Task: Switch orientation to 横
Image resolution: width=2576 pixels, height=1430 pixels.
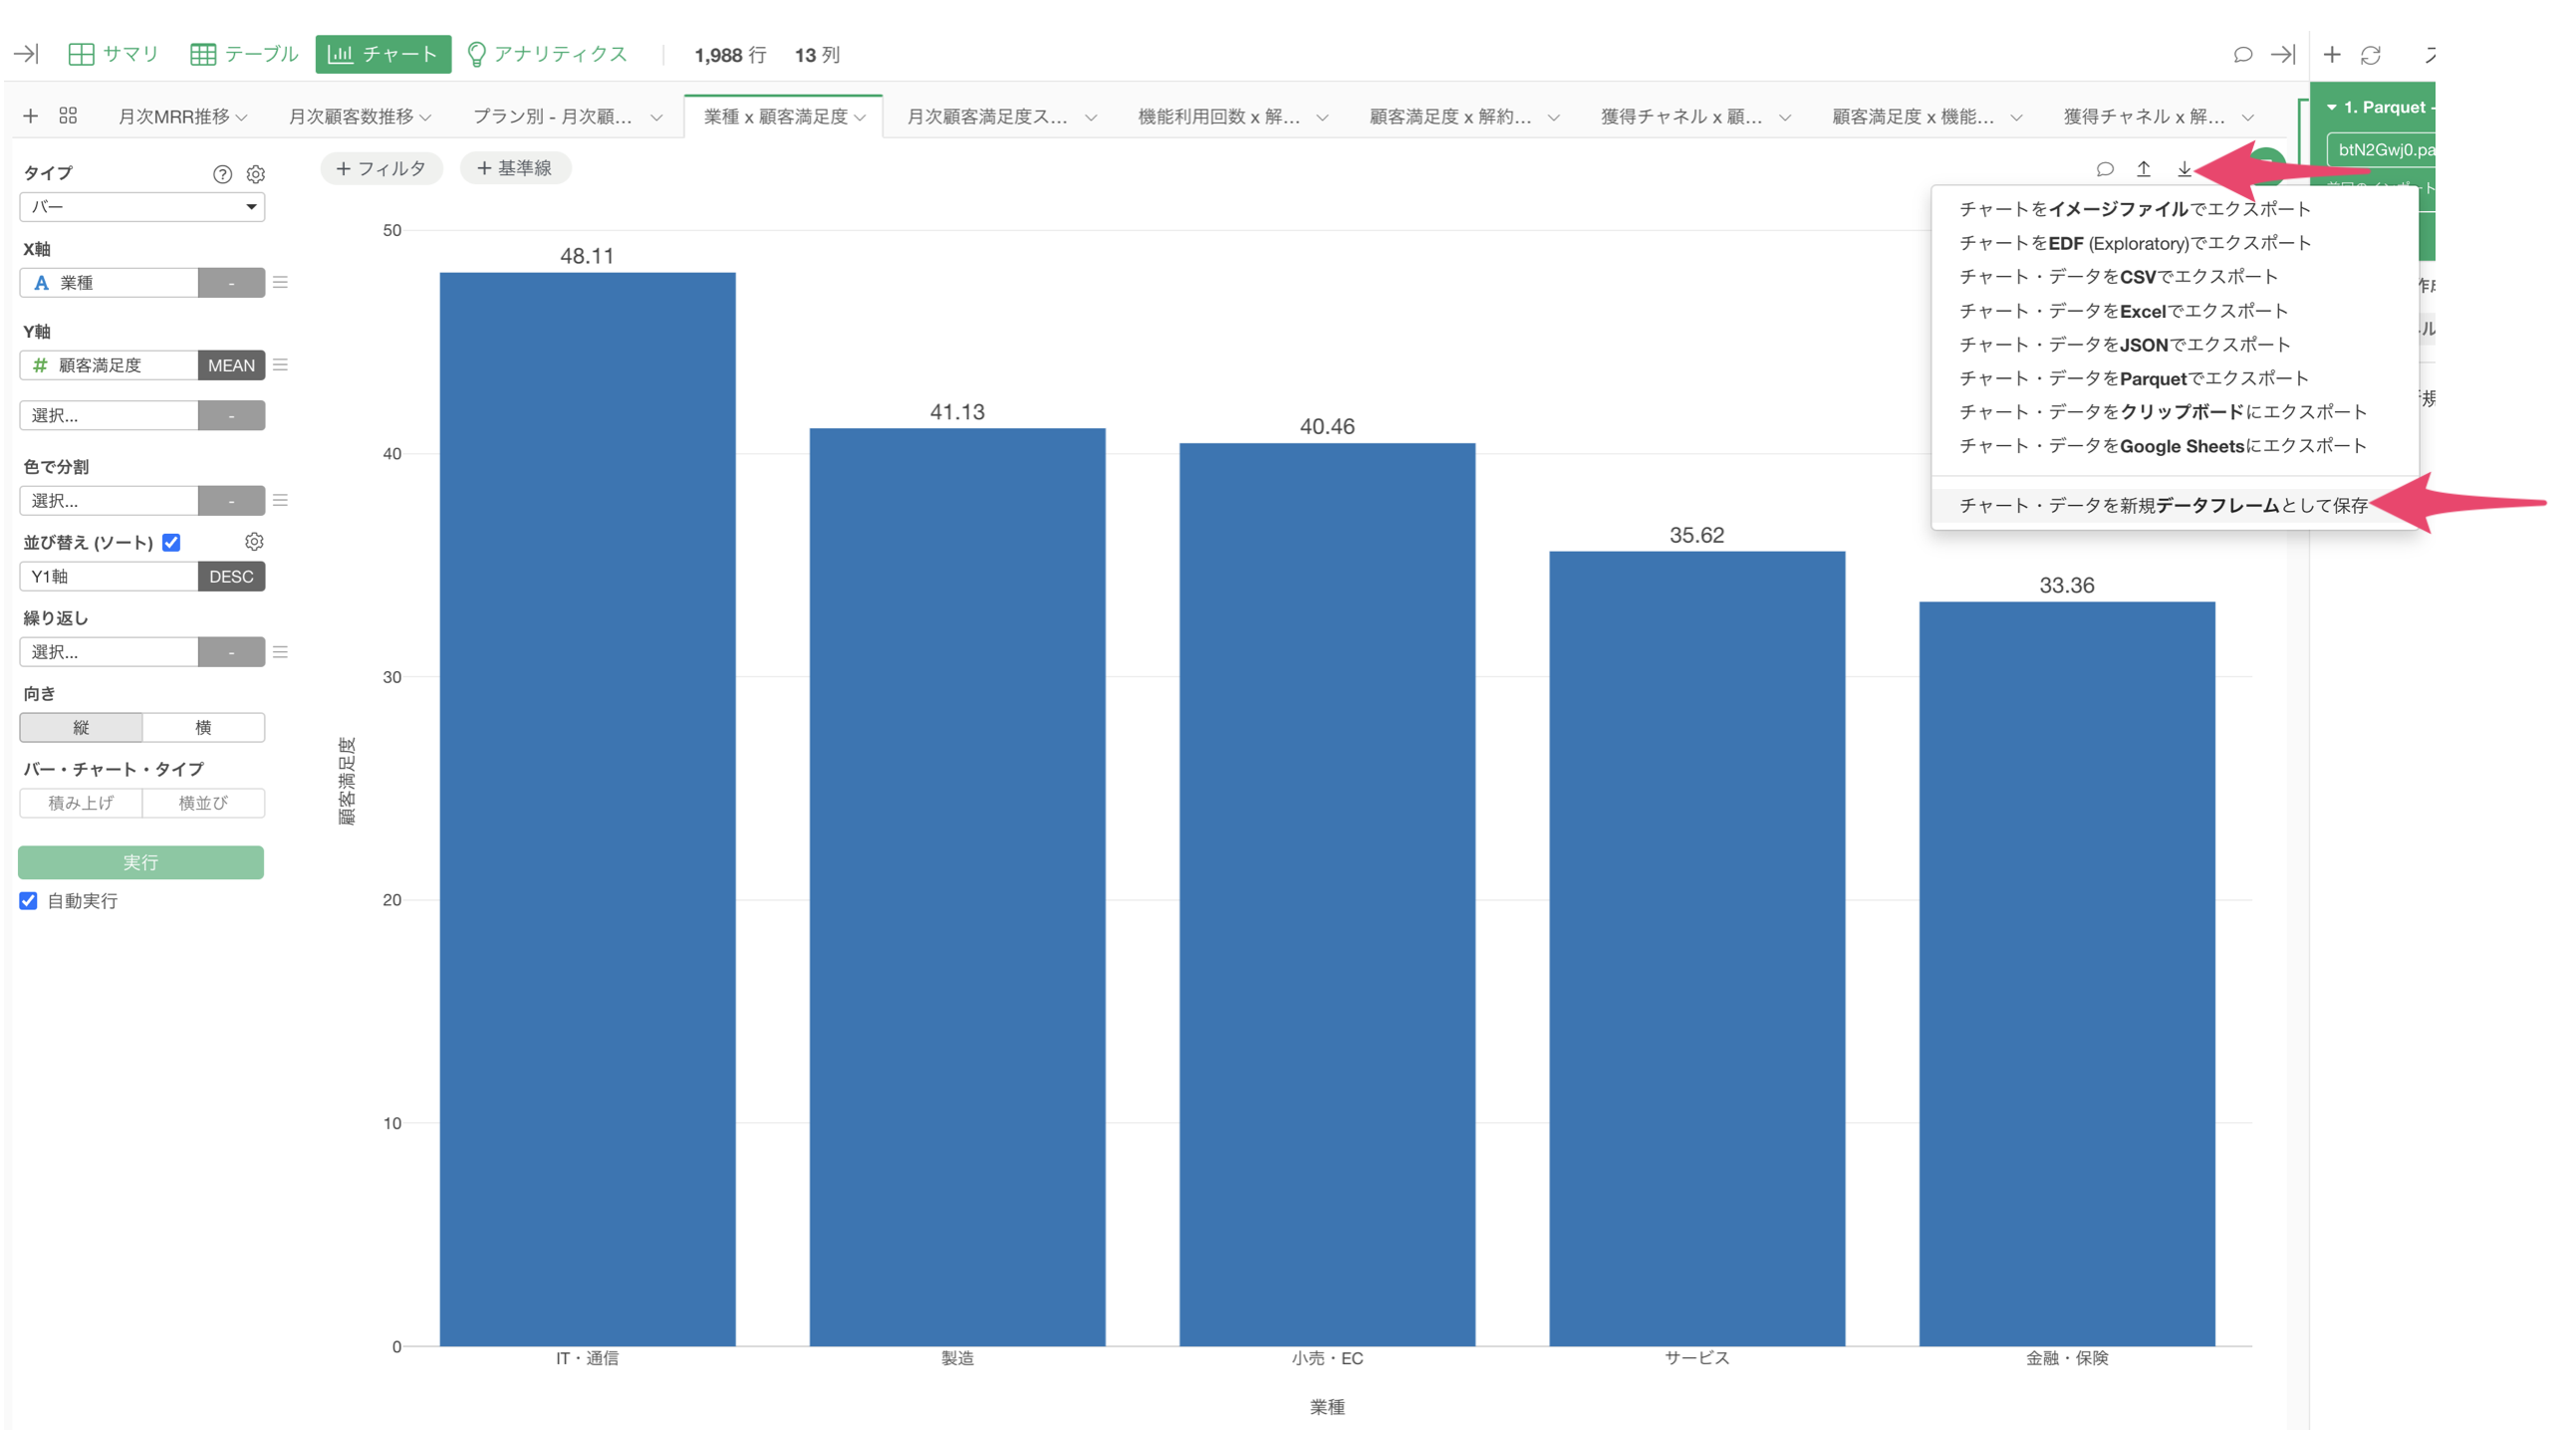Action: pyautogui.click(x=203, y=727)
